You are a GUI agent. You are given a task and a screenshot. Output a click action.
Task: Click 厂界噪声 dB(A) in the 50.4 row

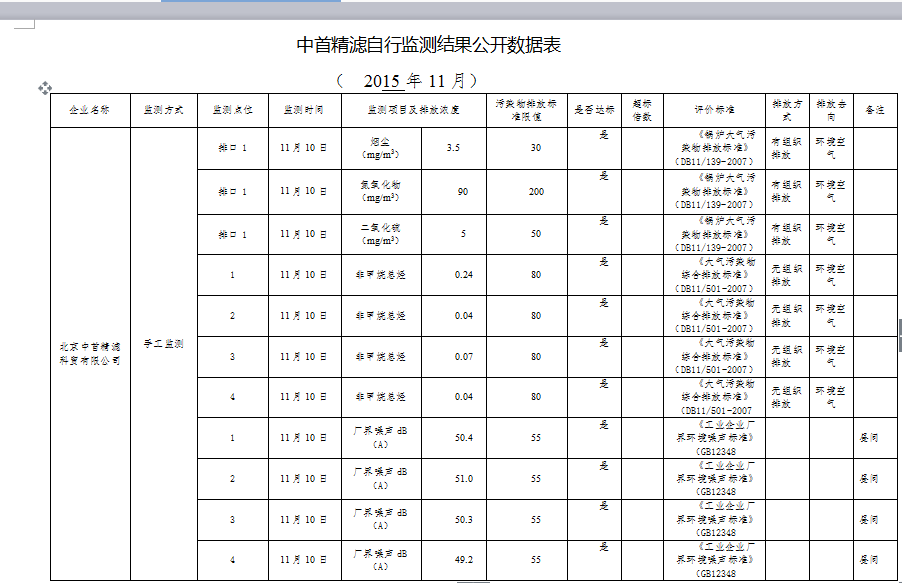(x=380, y=438)
